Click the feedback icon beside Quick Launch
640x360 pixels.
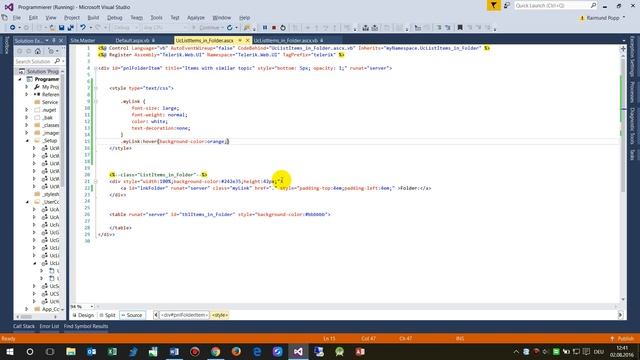click(x=507, y=5)
